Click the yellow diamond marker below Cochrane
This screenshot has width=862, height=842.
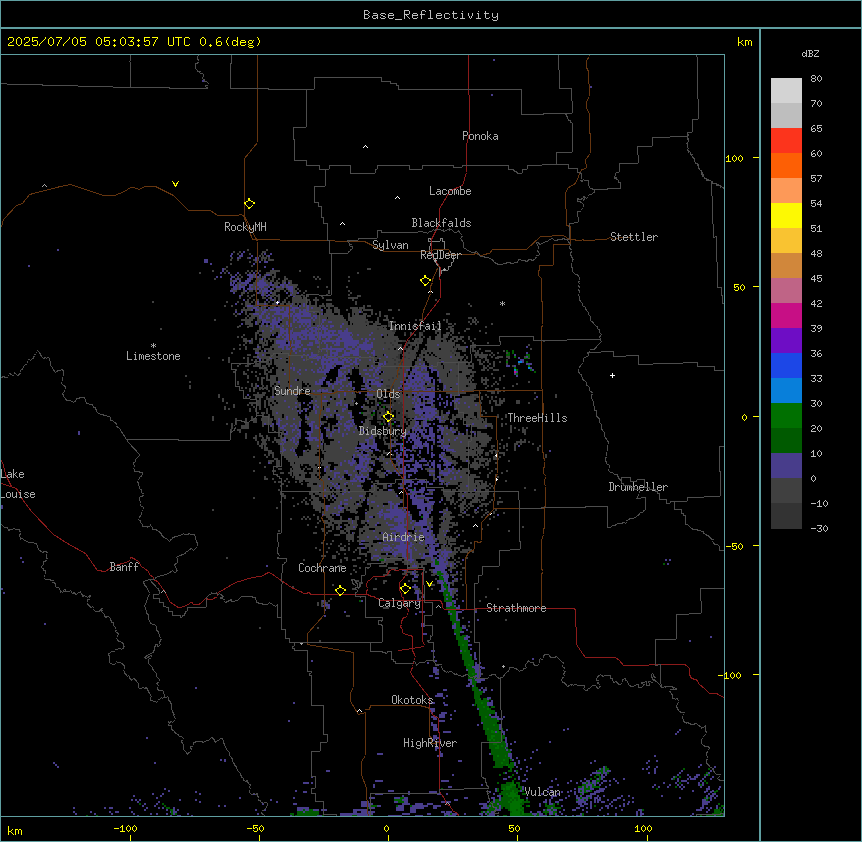(x=340, y=591)
